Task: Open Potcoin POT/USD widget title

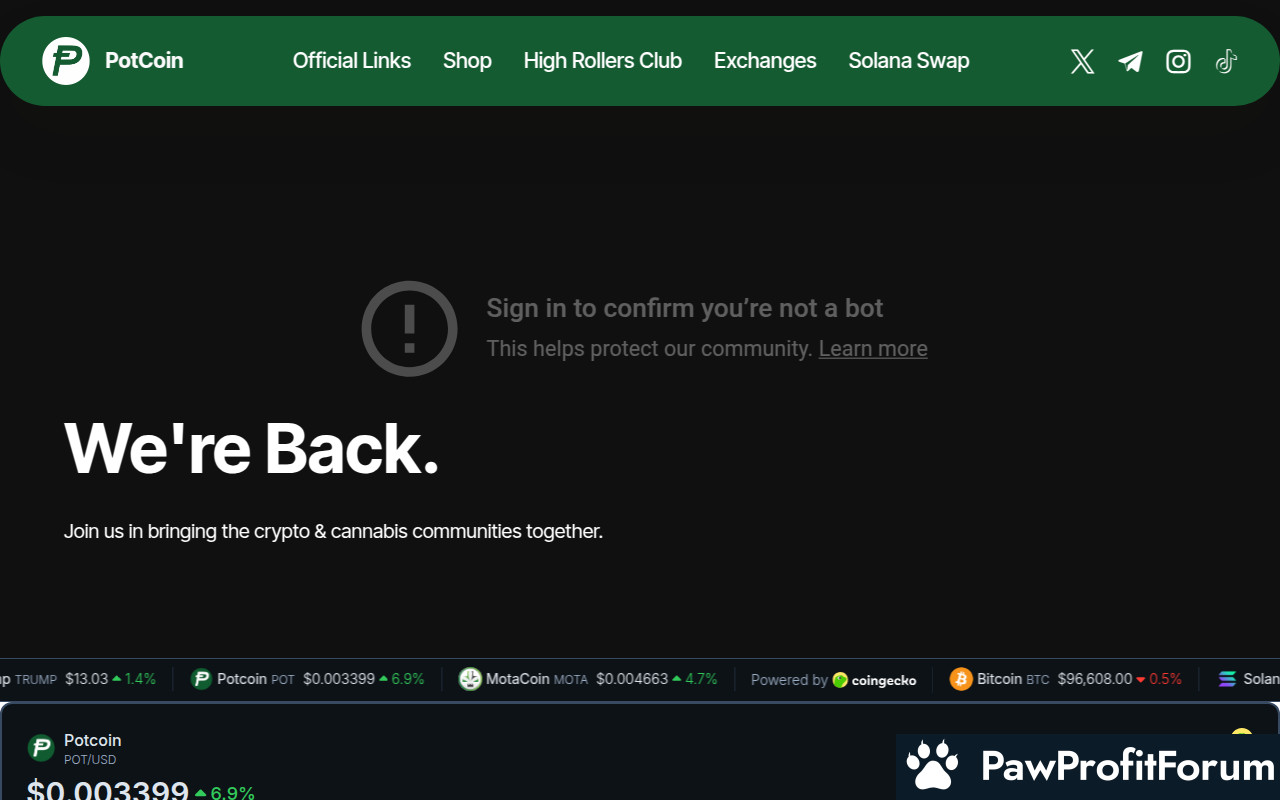Action: 93,740
